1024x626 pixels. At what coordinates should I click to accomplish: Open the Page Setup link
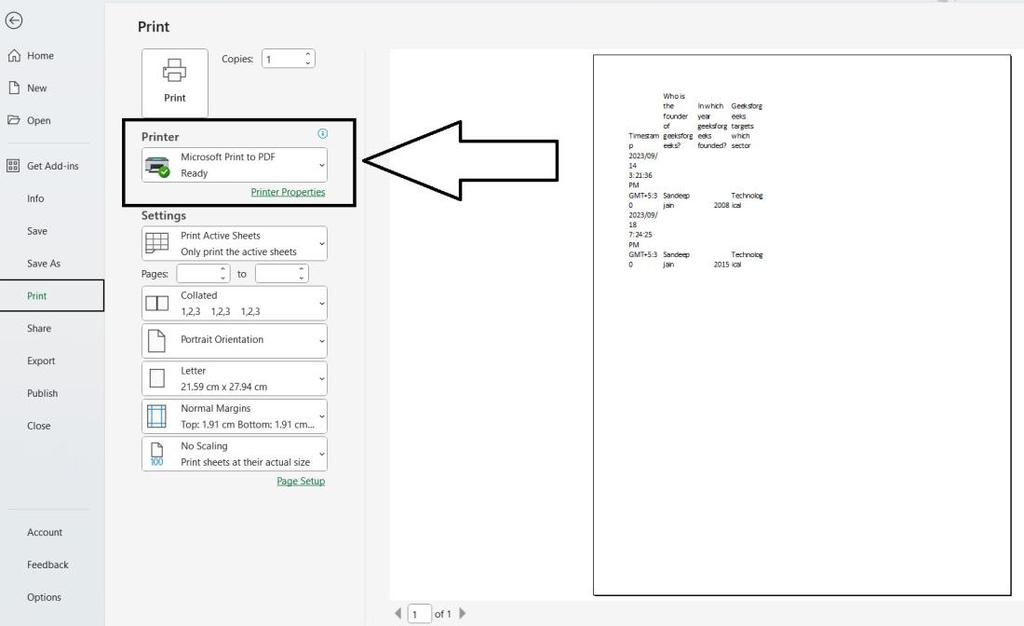pyautogui.click(x=300, y=482)
